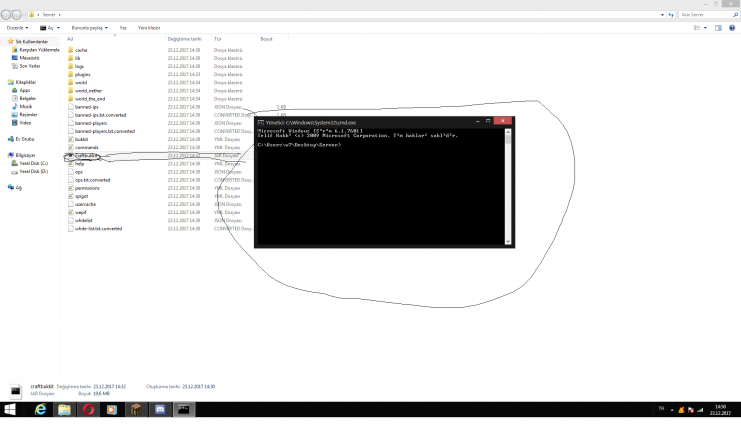Open Yerel Disk (D:) in sidebar
The width and height of the screenshot is (741, 445).
point(34,171)
